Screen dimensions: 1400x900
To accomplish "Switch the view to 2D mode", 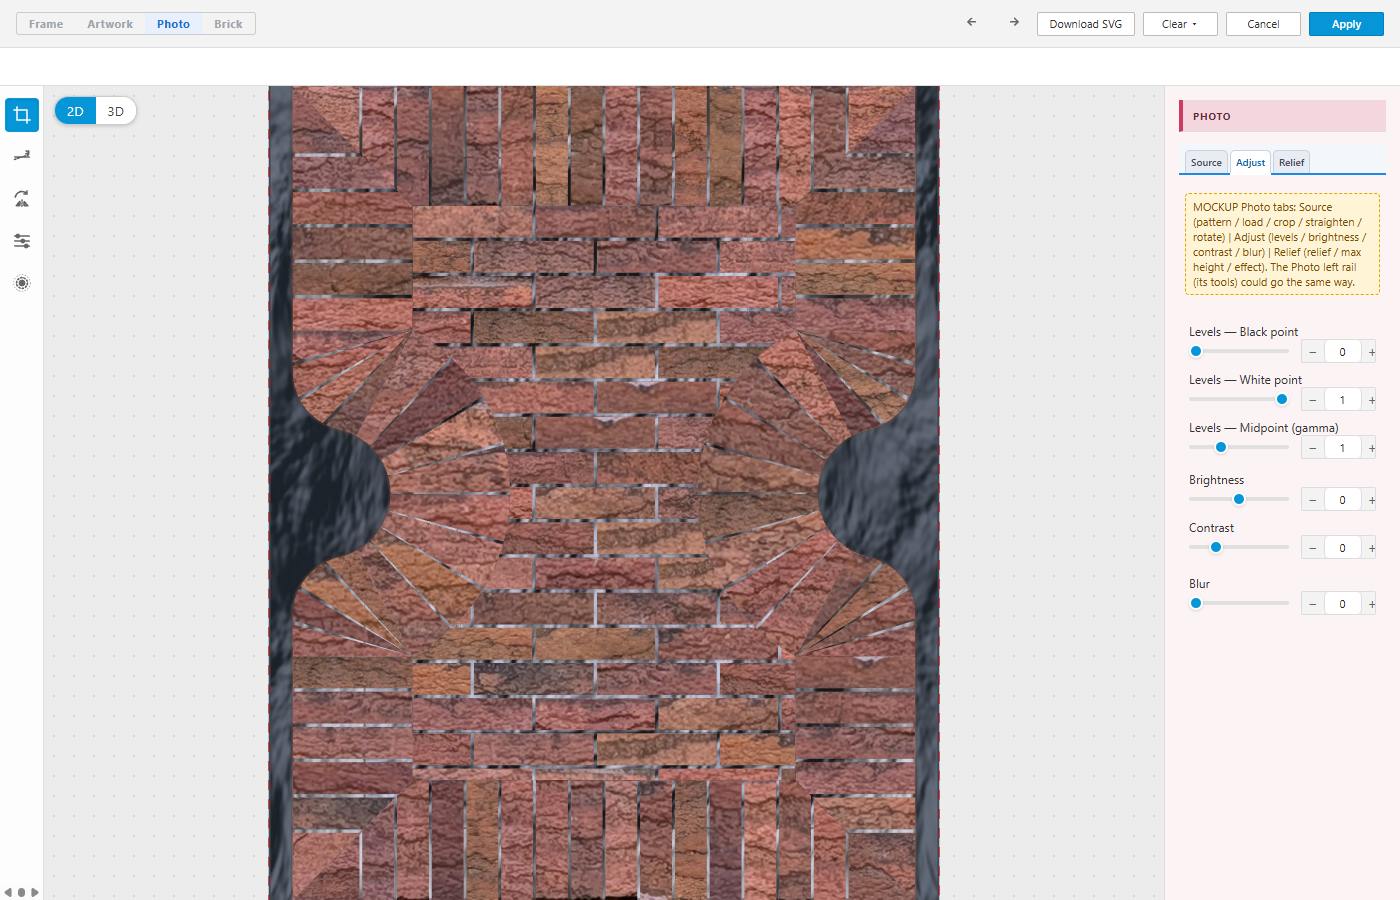I will pyautogui.click(x=75, y=111).
